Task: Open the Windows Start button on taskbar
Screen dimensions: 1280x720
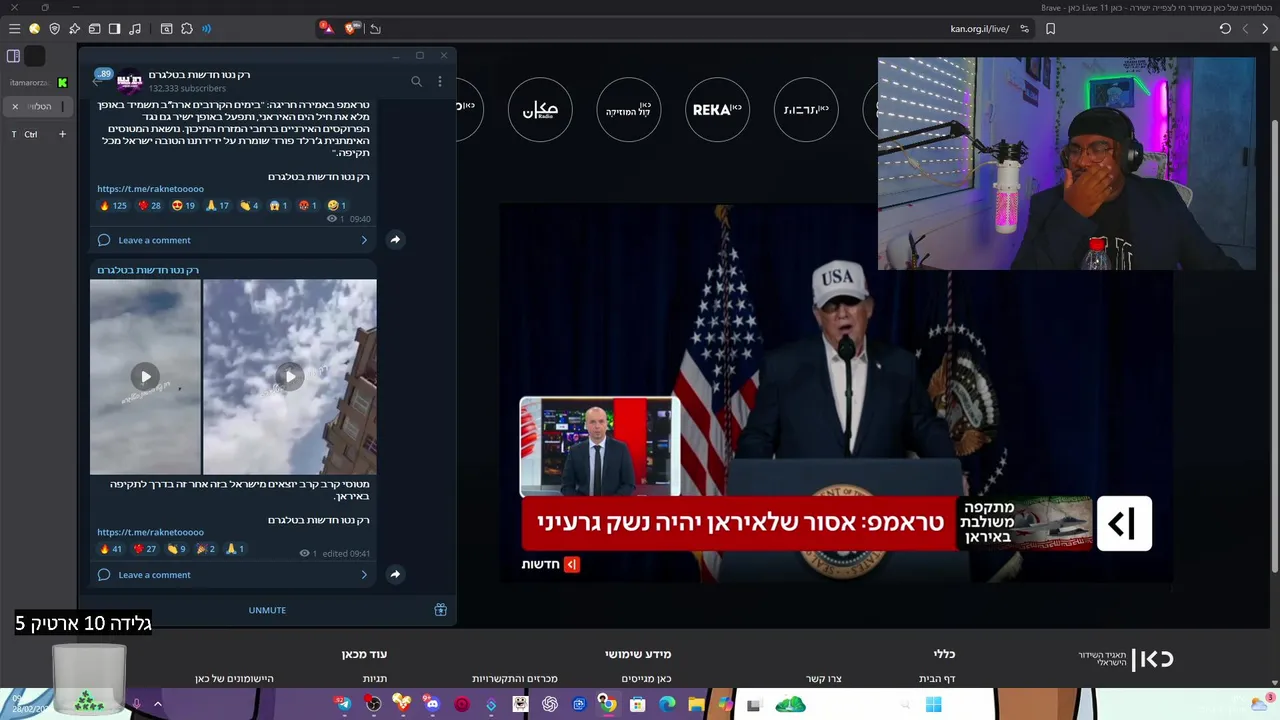Action: 933,704
